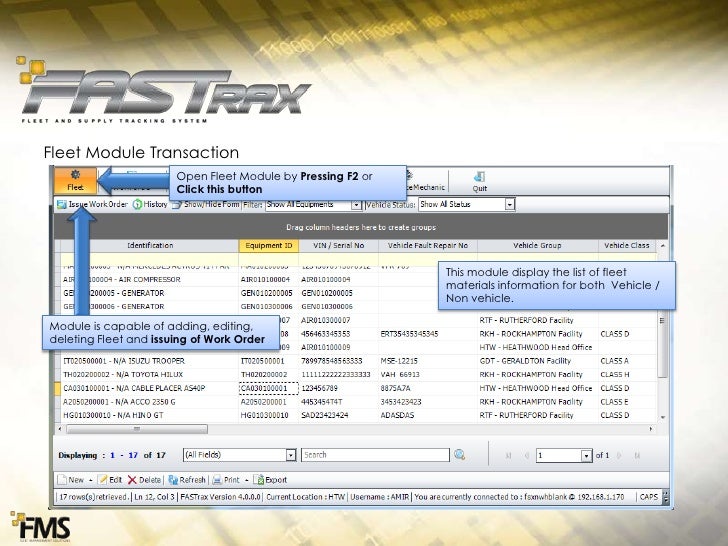Viewport: 728px width, 546px height.
Task: Click the Edit button
Action: click(x=110, y=480)
